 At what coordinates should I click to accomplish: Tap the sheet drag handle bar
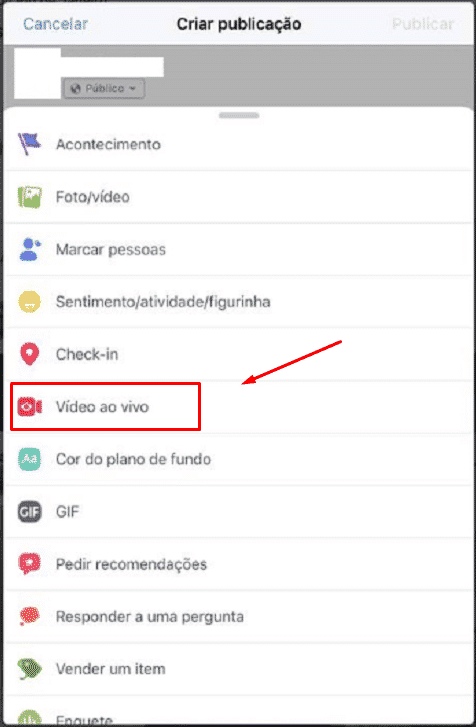pyautogui.click(x=239, y=115)
